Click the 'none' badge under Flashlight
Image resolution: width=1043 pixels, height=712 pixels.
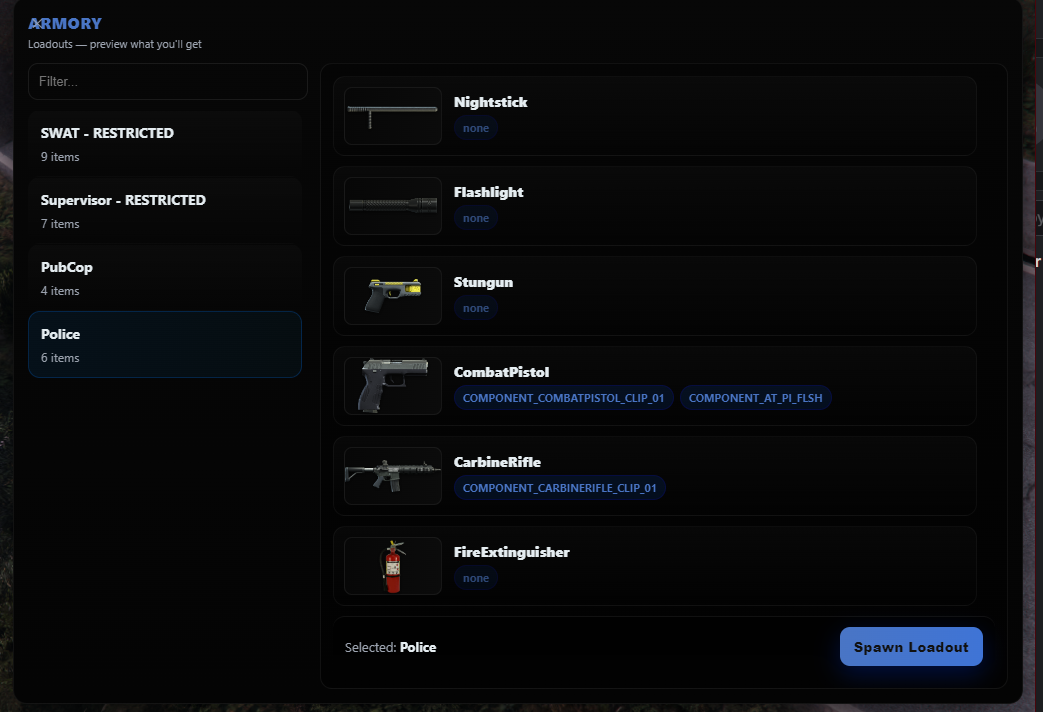[x=475, y=218]
